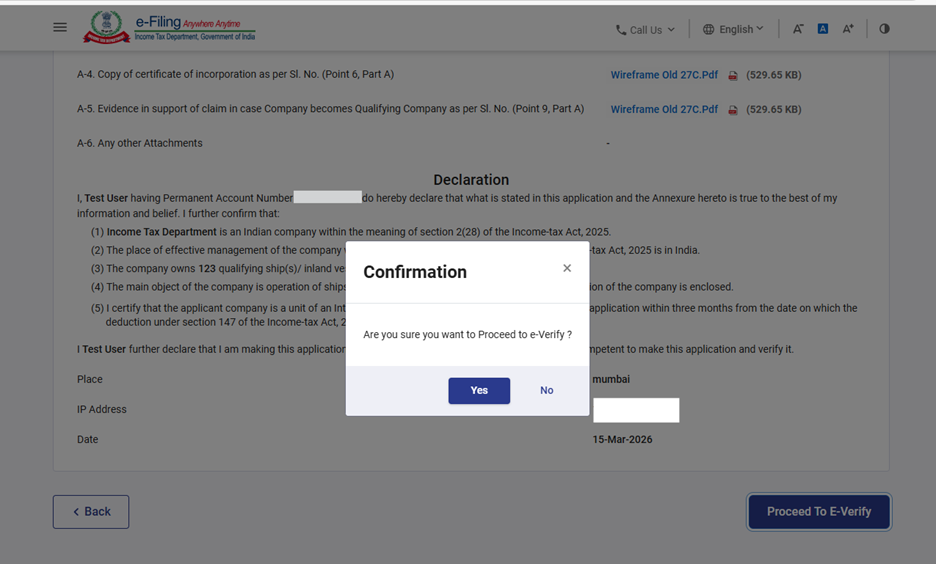Open the hamburger navigation menu
The image size is (936, 564).
point(60,27)
